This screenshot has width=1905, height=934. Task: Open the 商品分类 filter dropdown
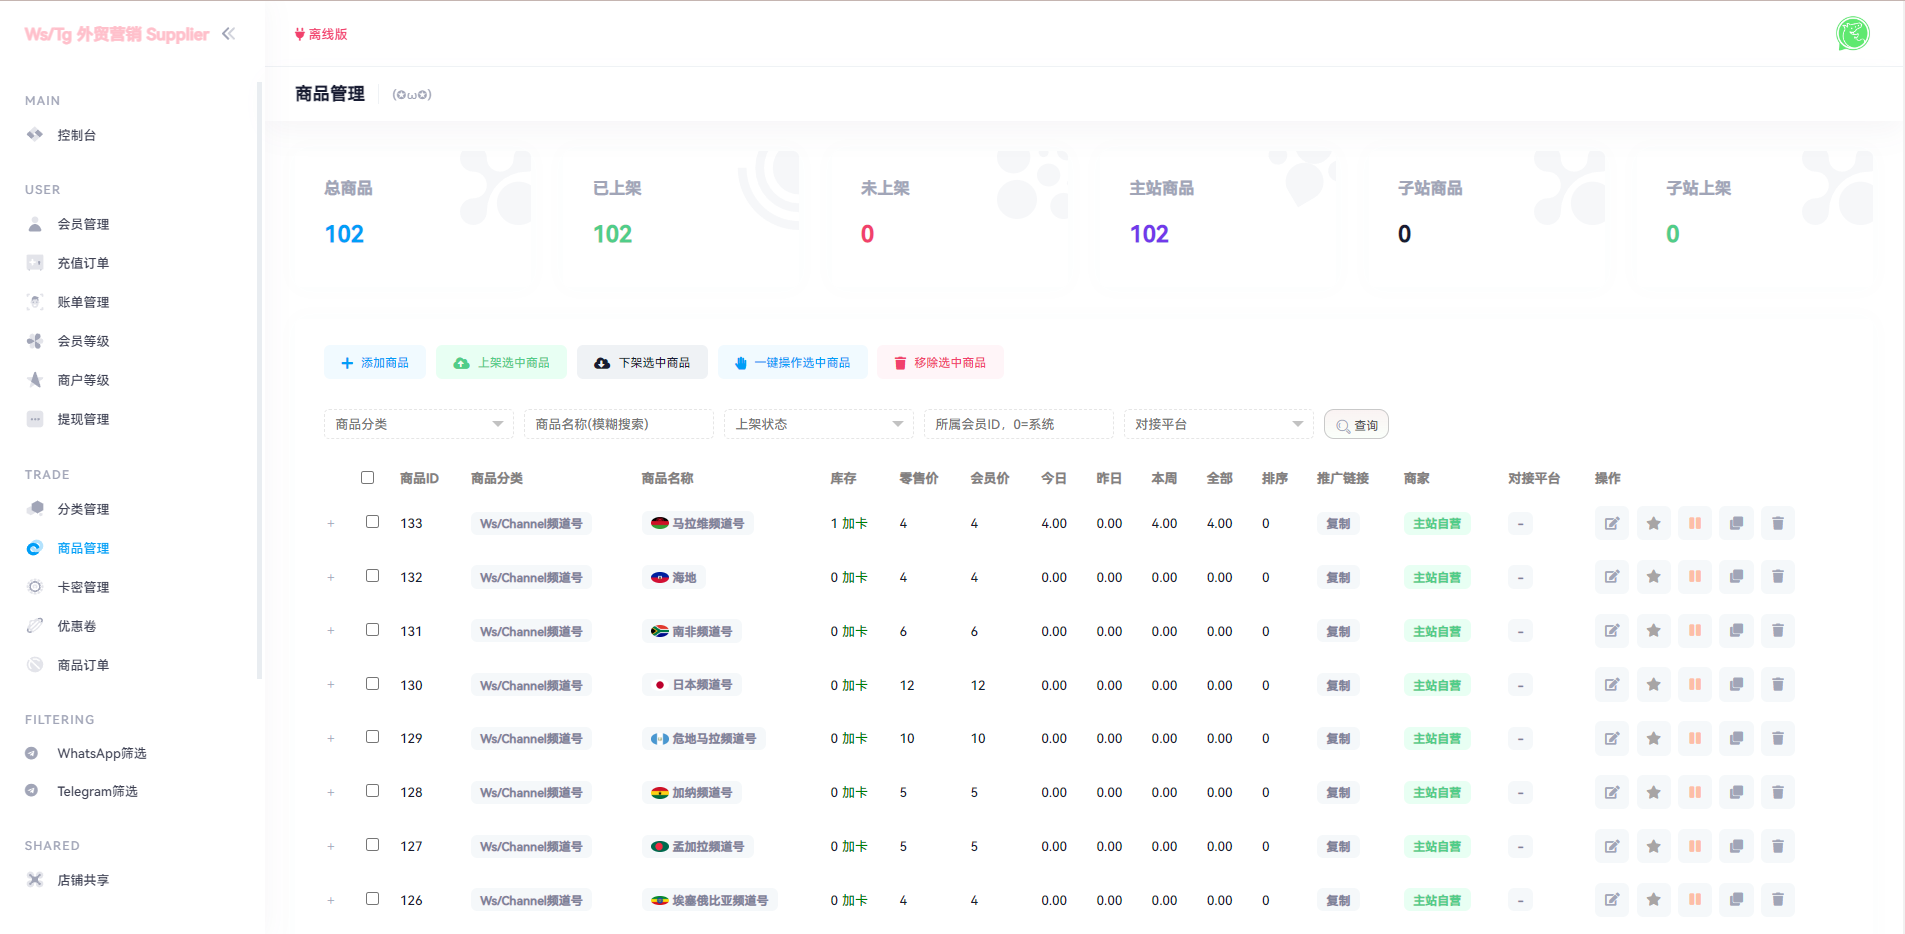tap(418, 424)
